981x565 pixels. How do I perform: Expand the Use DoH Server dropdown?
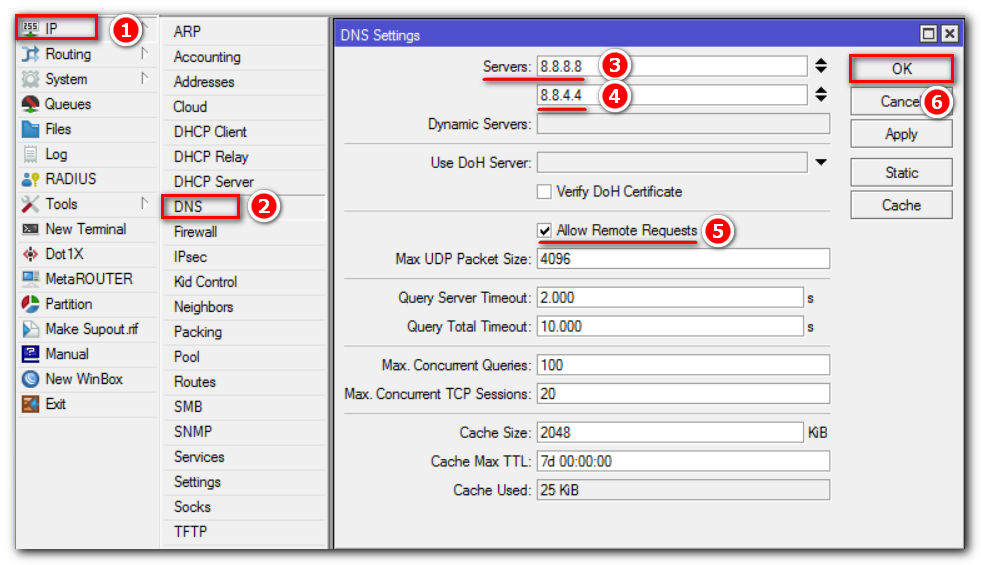pos(821,162)
